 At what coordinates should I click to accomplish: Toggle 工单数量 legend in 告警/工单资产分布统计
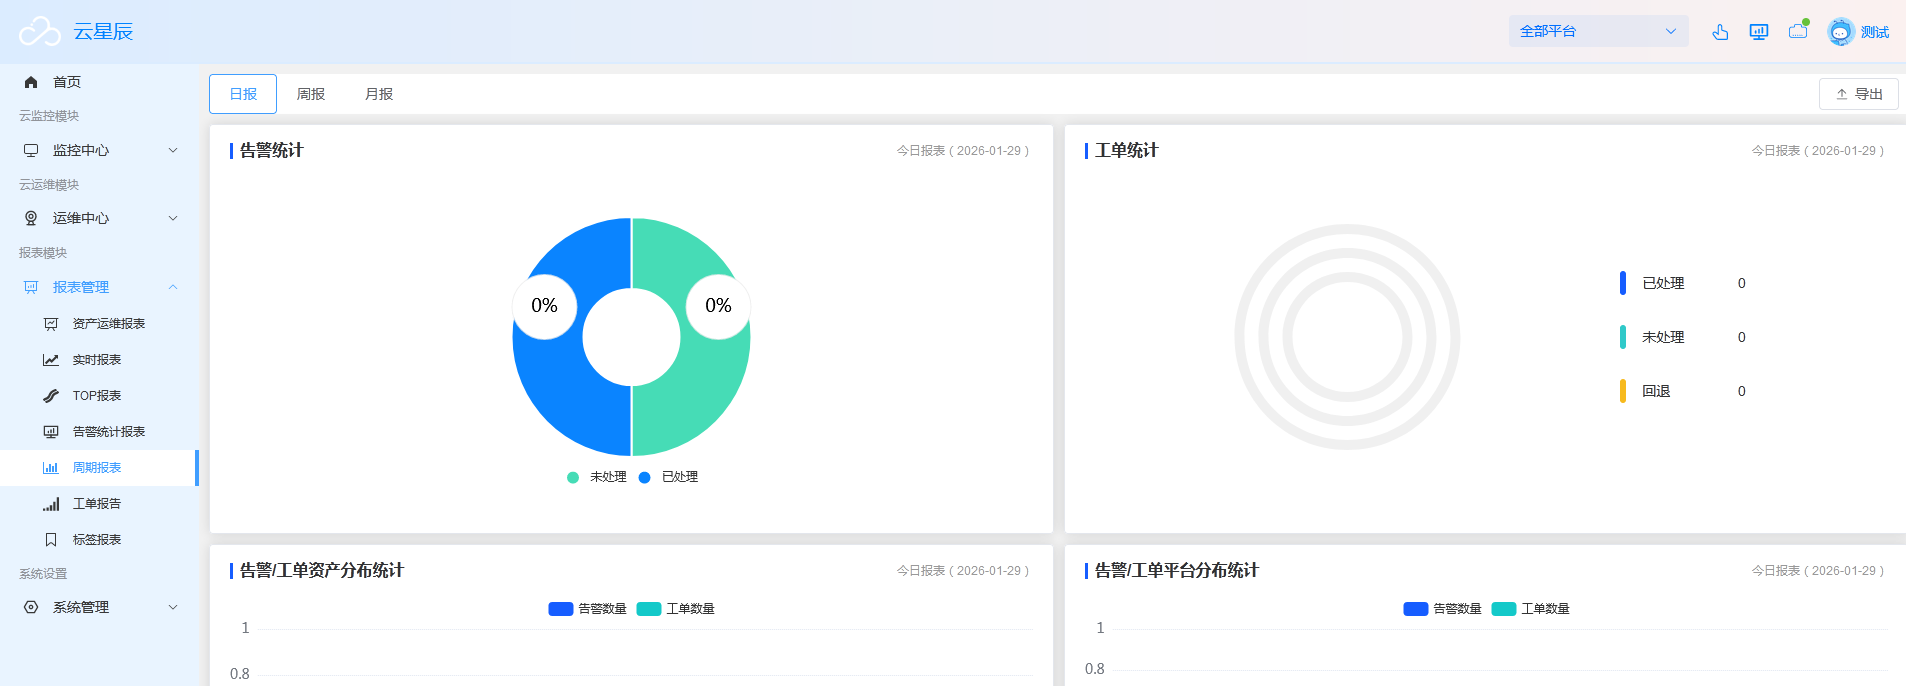pos(676,609)
